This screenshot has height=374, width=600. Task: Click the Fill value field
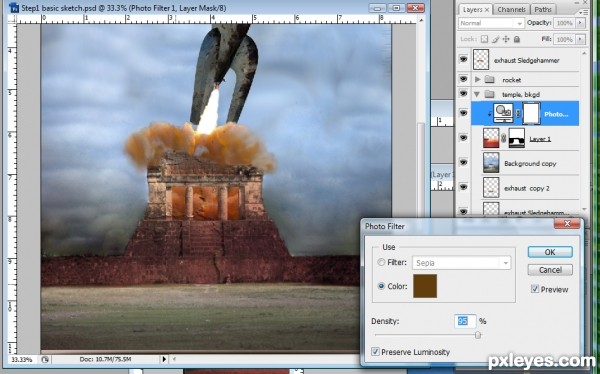tap(564, 39)
